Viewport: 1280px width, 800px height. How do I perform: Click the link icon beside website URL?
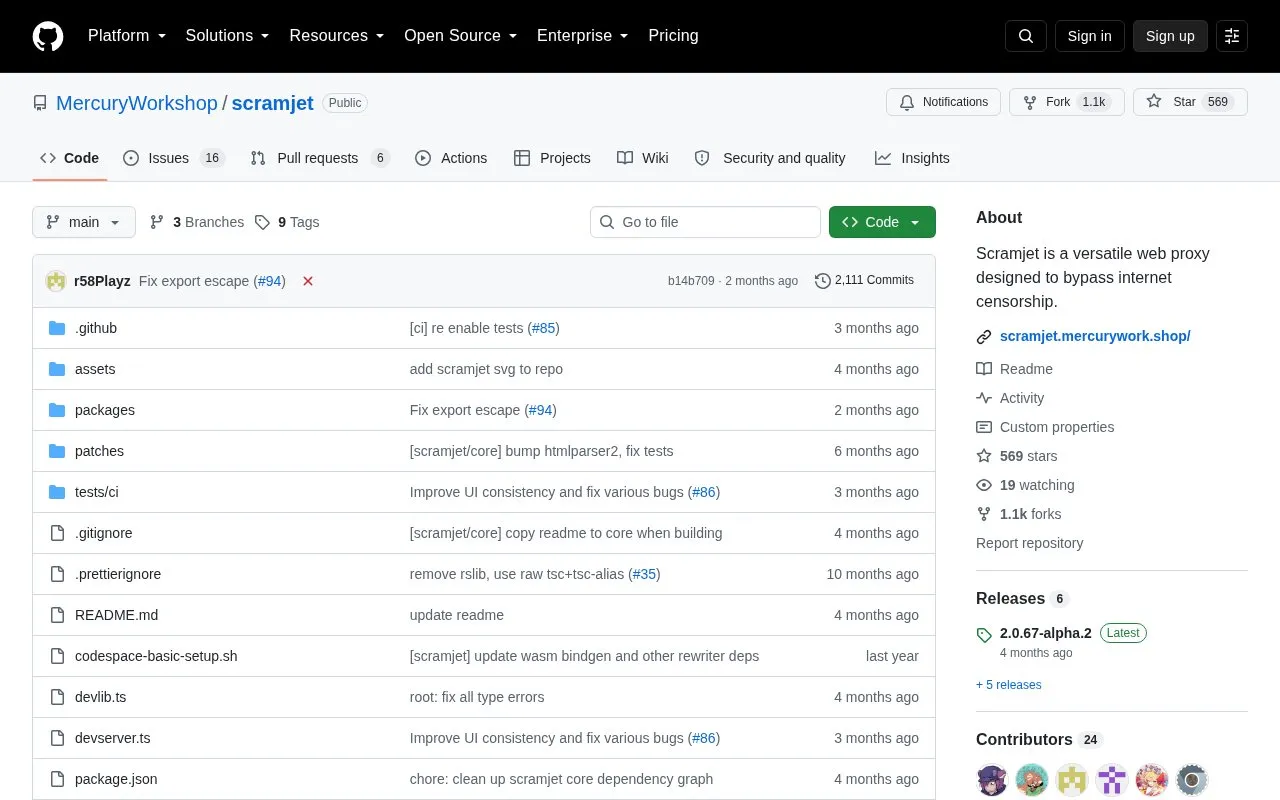(984, 337)
